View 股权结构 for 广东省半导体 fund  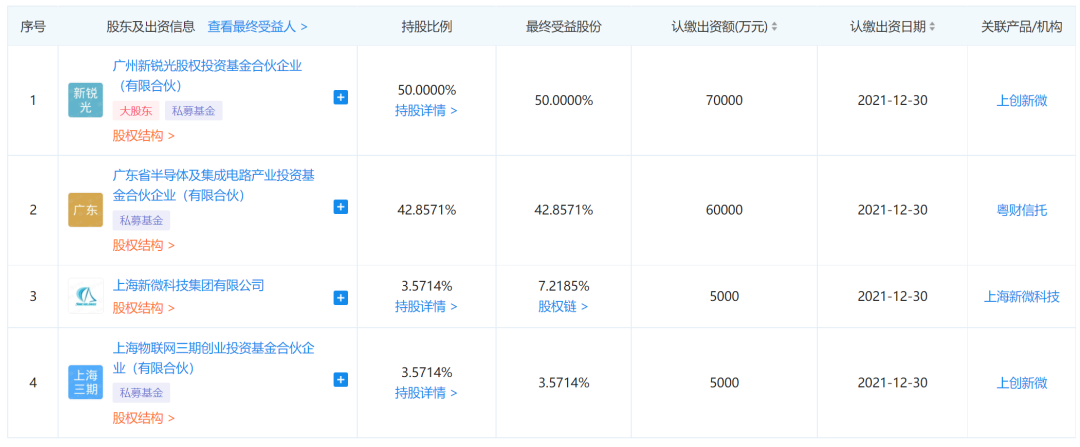coord(143,245)
